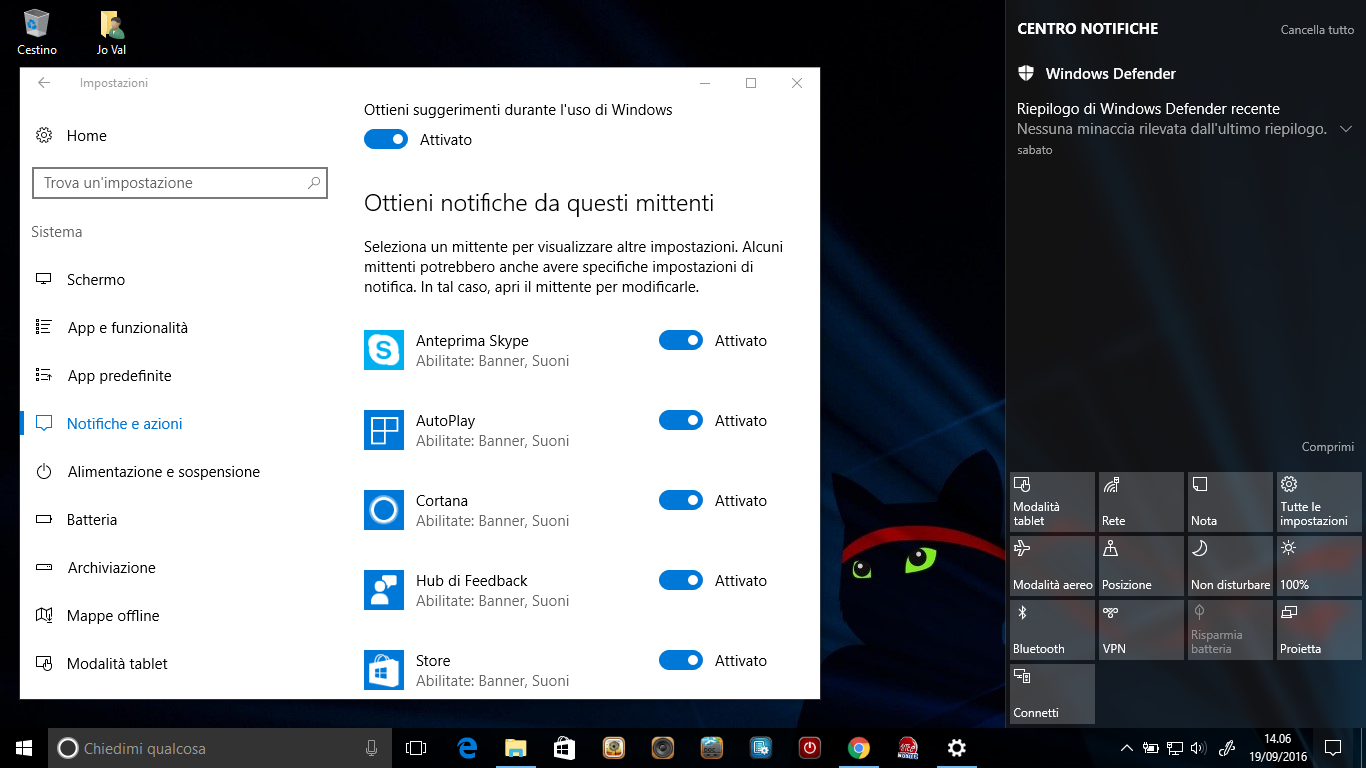This screenshot has width=1366, height=768.
Task: Show hidden tray icons arrow
Action: point(1126,748)
